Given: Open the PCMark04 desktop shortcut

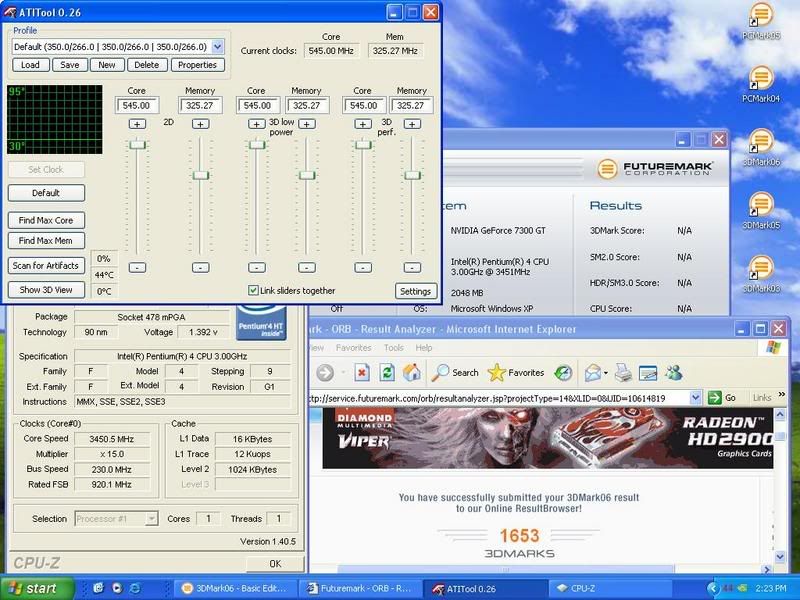Looking at the screenshot, I should click(x=761, y=84).
